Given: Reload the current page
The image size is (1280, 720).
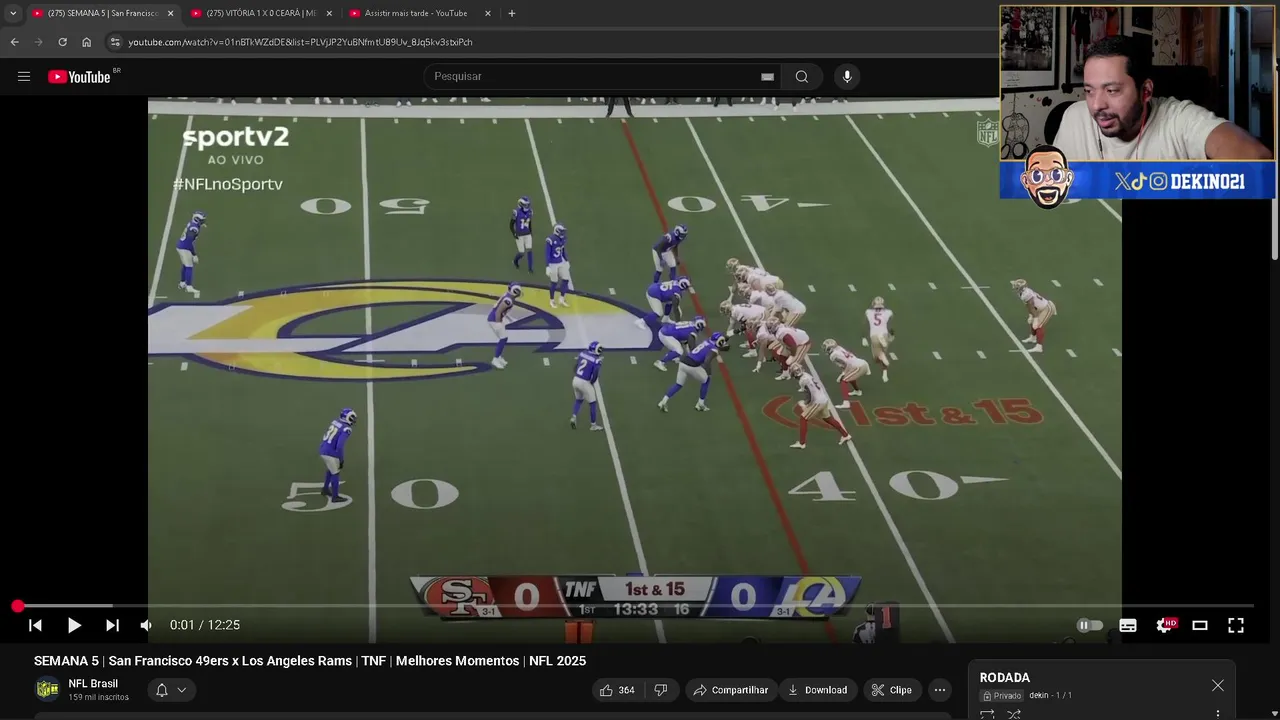Looking at the screenshot, I should (62, 42).
